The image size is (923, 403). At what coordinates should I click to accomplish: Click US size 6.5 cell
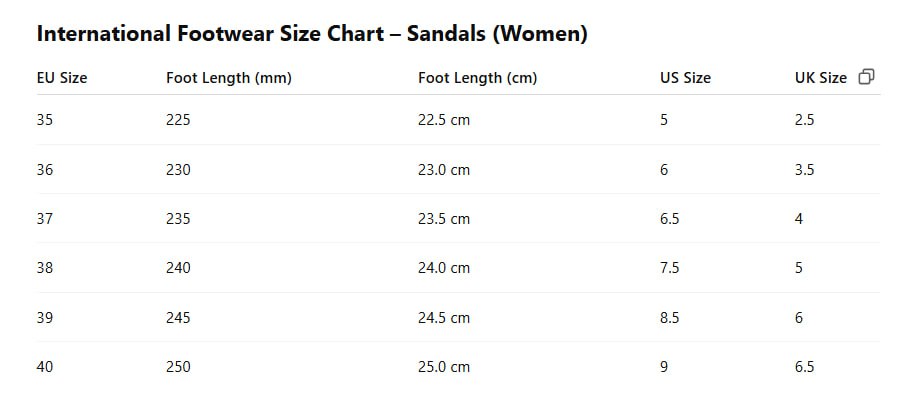669,219
